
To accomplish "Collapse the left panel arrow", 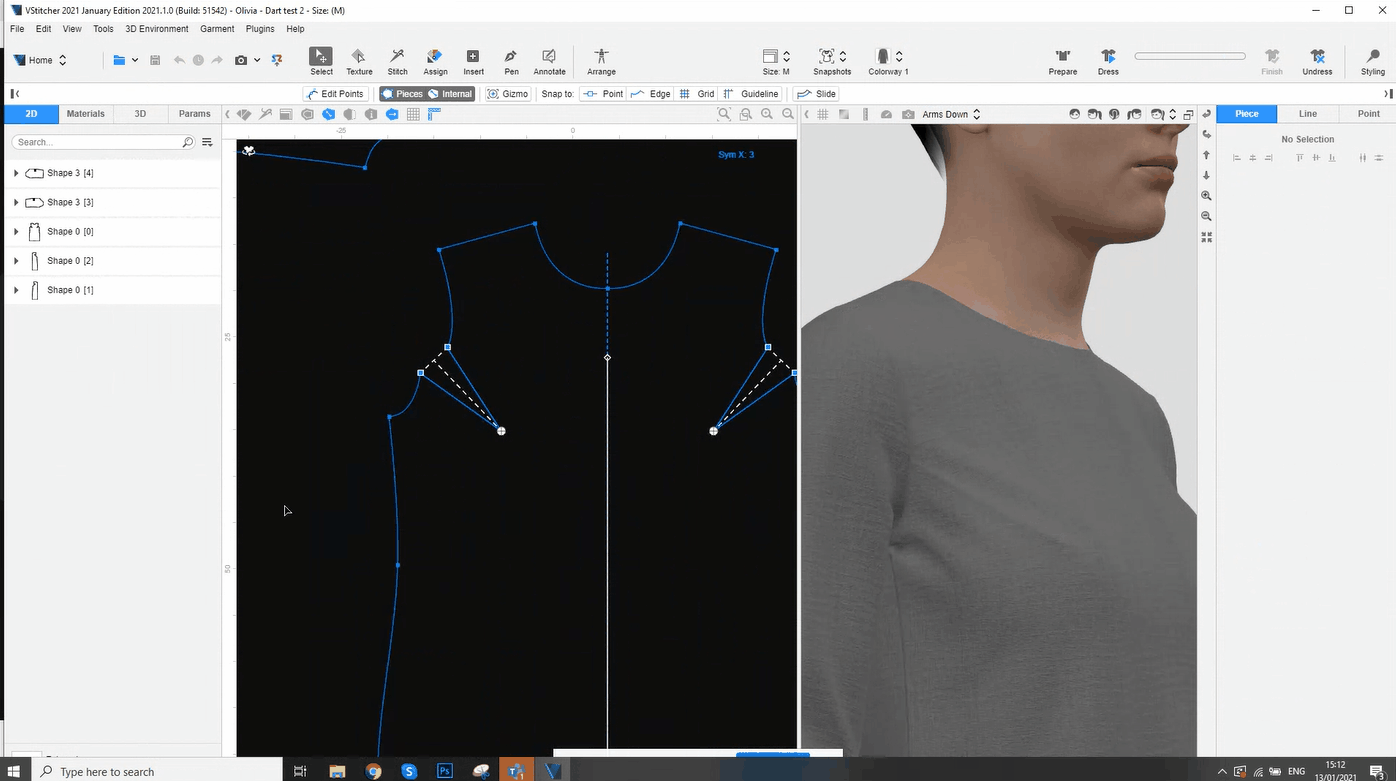I will pos(14,94).
